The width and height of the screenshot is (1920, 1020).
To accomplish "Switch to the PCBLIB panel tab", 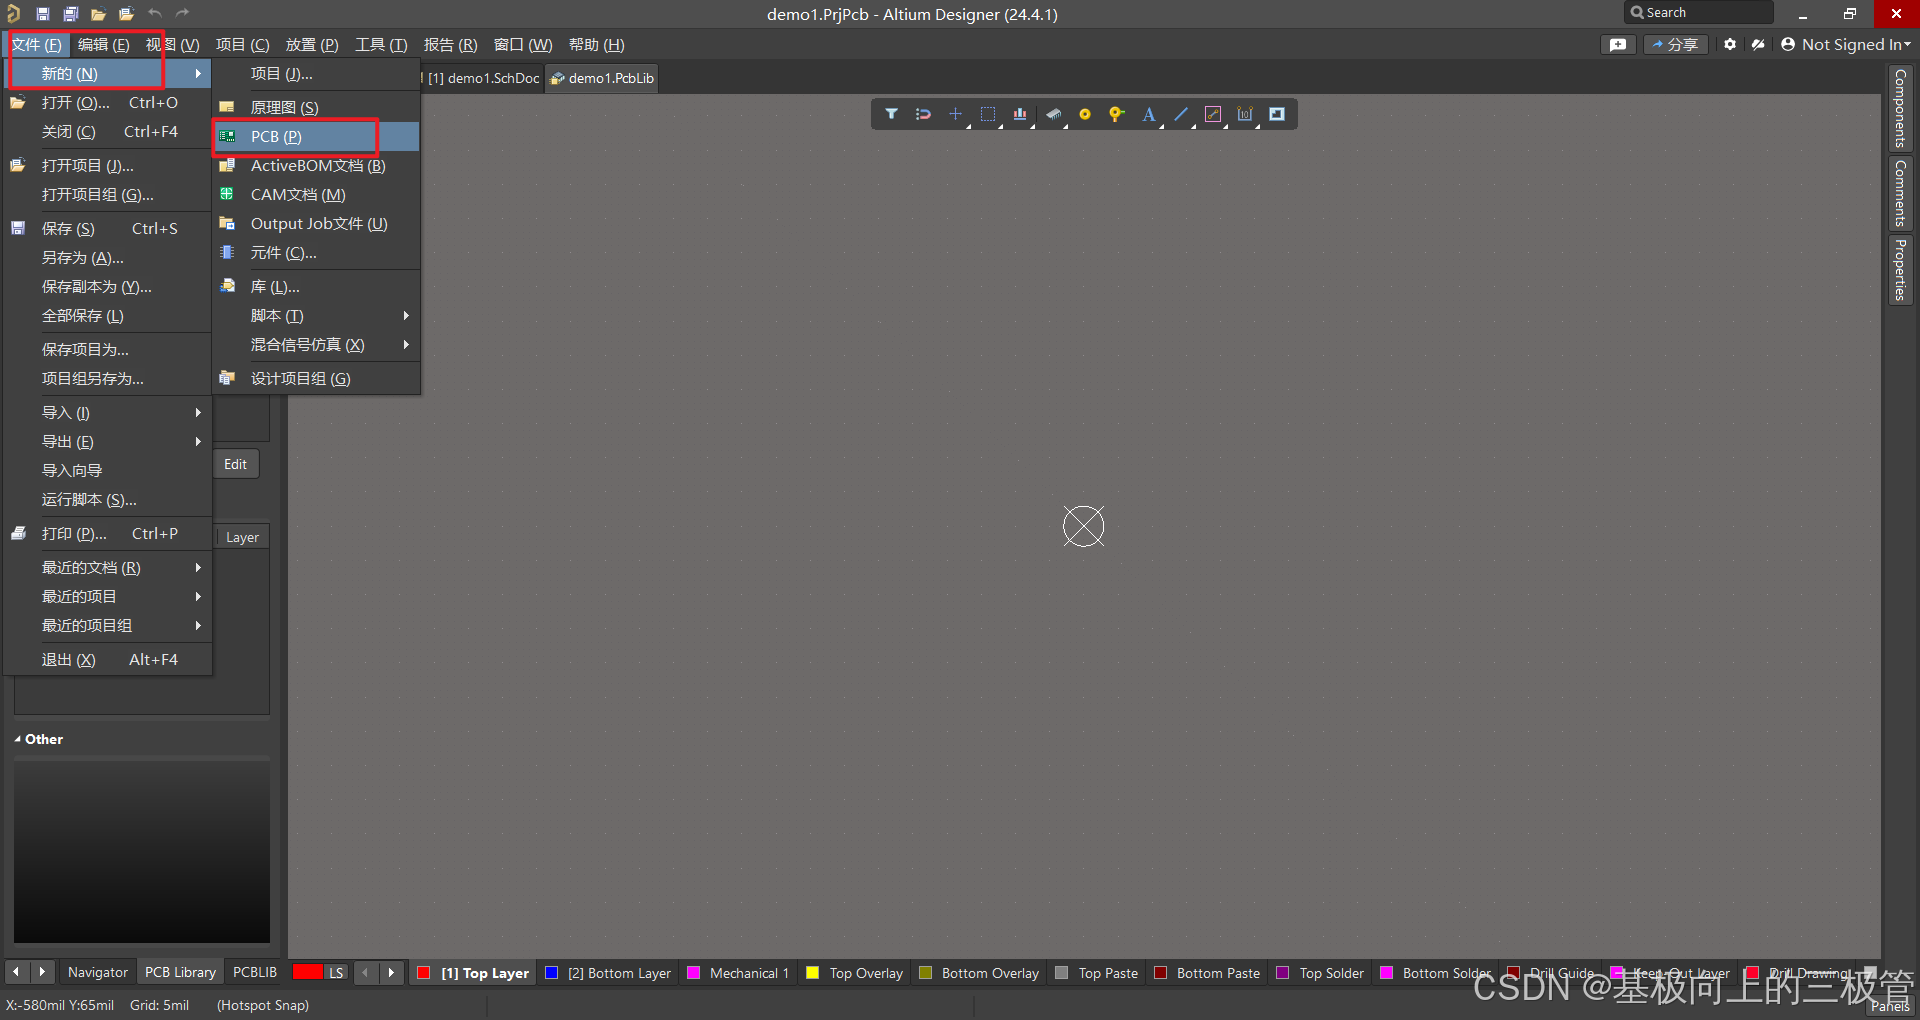I will tap(255, 972).
